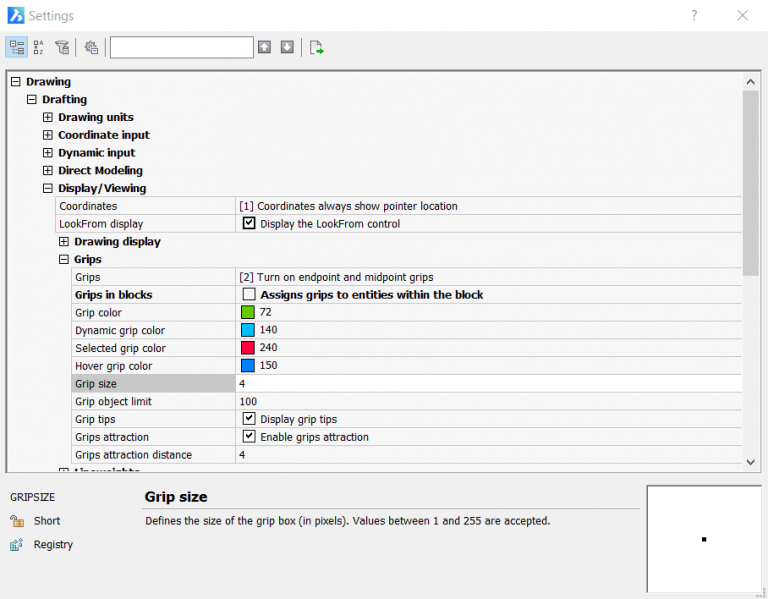Image resolution: width=768 pixels, height=599 pixels.
Task: Click scrollbar up arrow
Action: [750, 82]
